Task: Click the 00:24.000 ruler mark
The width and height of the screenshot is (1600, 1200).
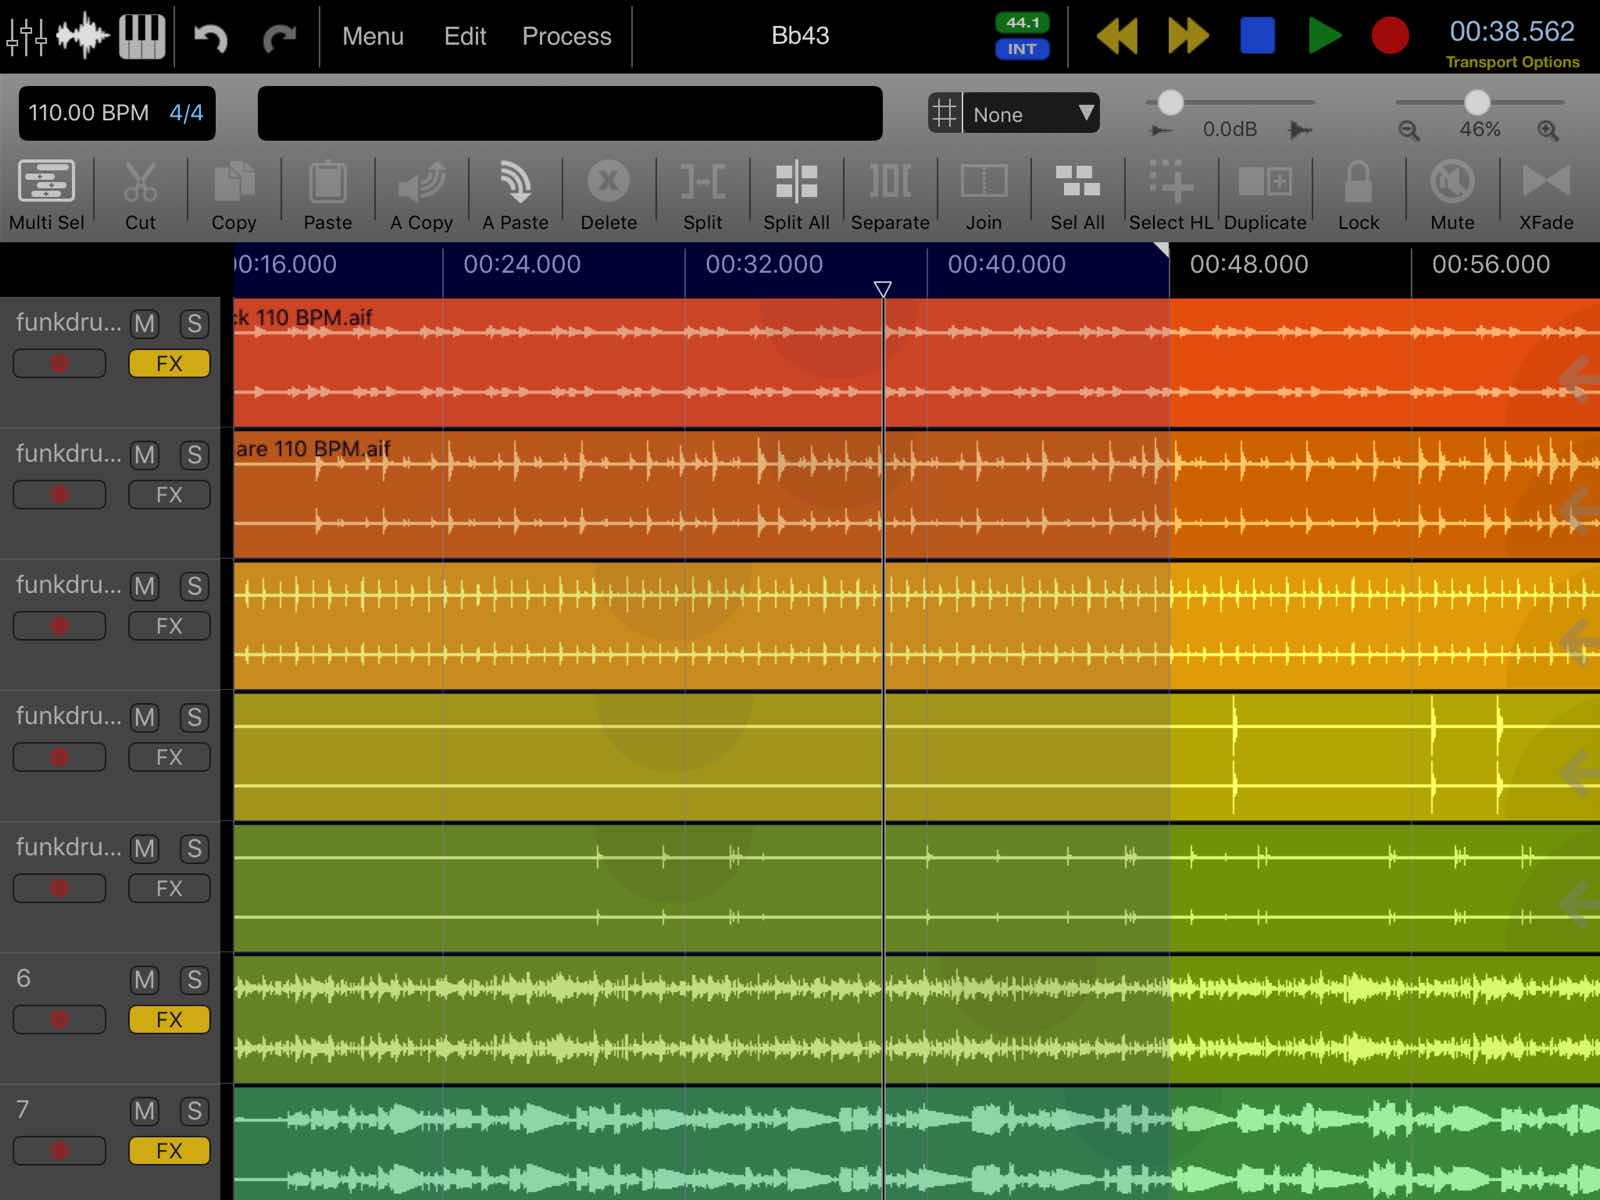Action: (x=522, y=264)
